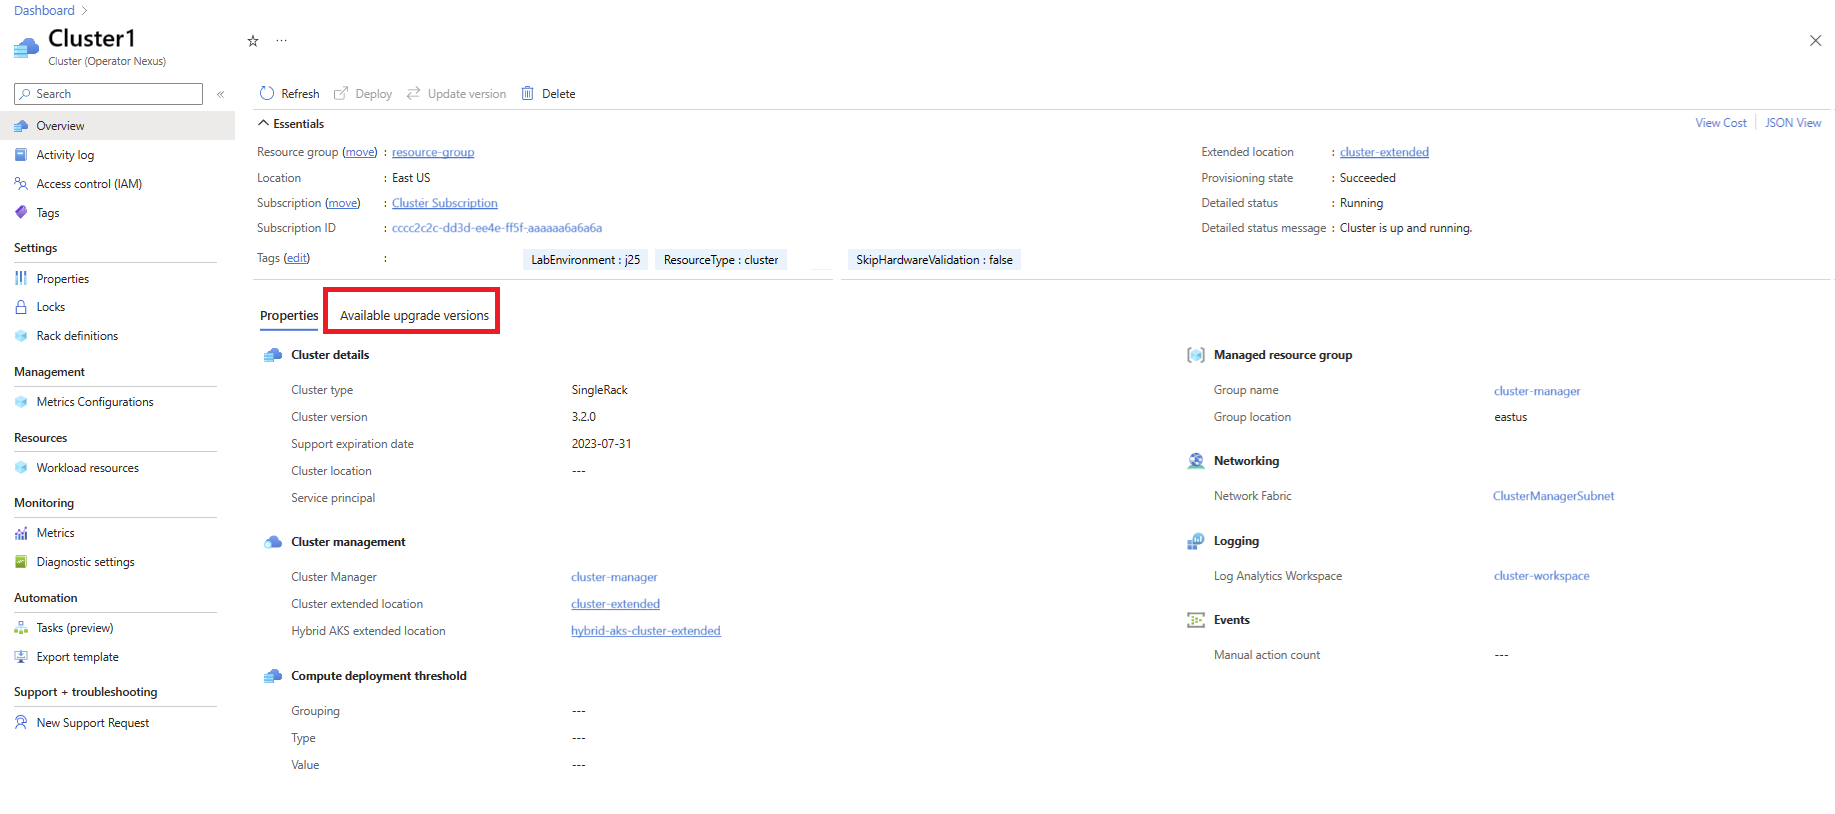This screenshot has width=1835, height=814.
Task: Click the Cluster1 cloud icon in header
Action: (26, 46)
